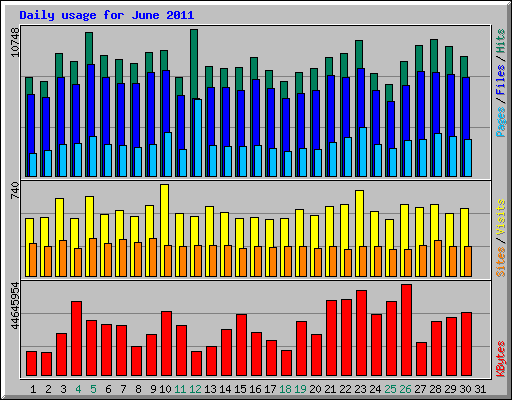Select the red KBytes bar for day 10

[x=166, y=344]
